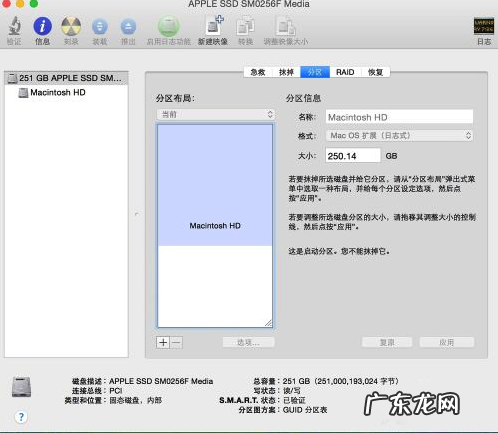Click the 分区布局 label
This screenshot has width=498, height=433.
[175, 98]
